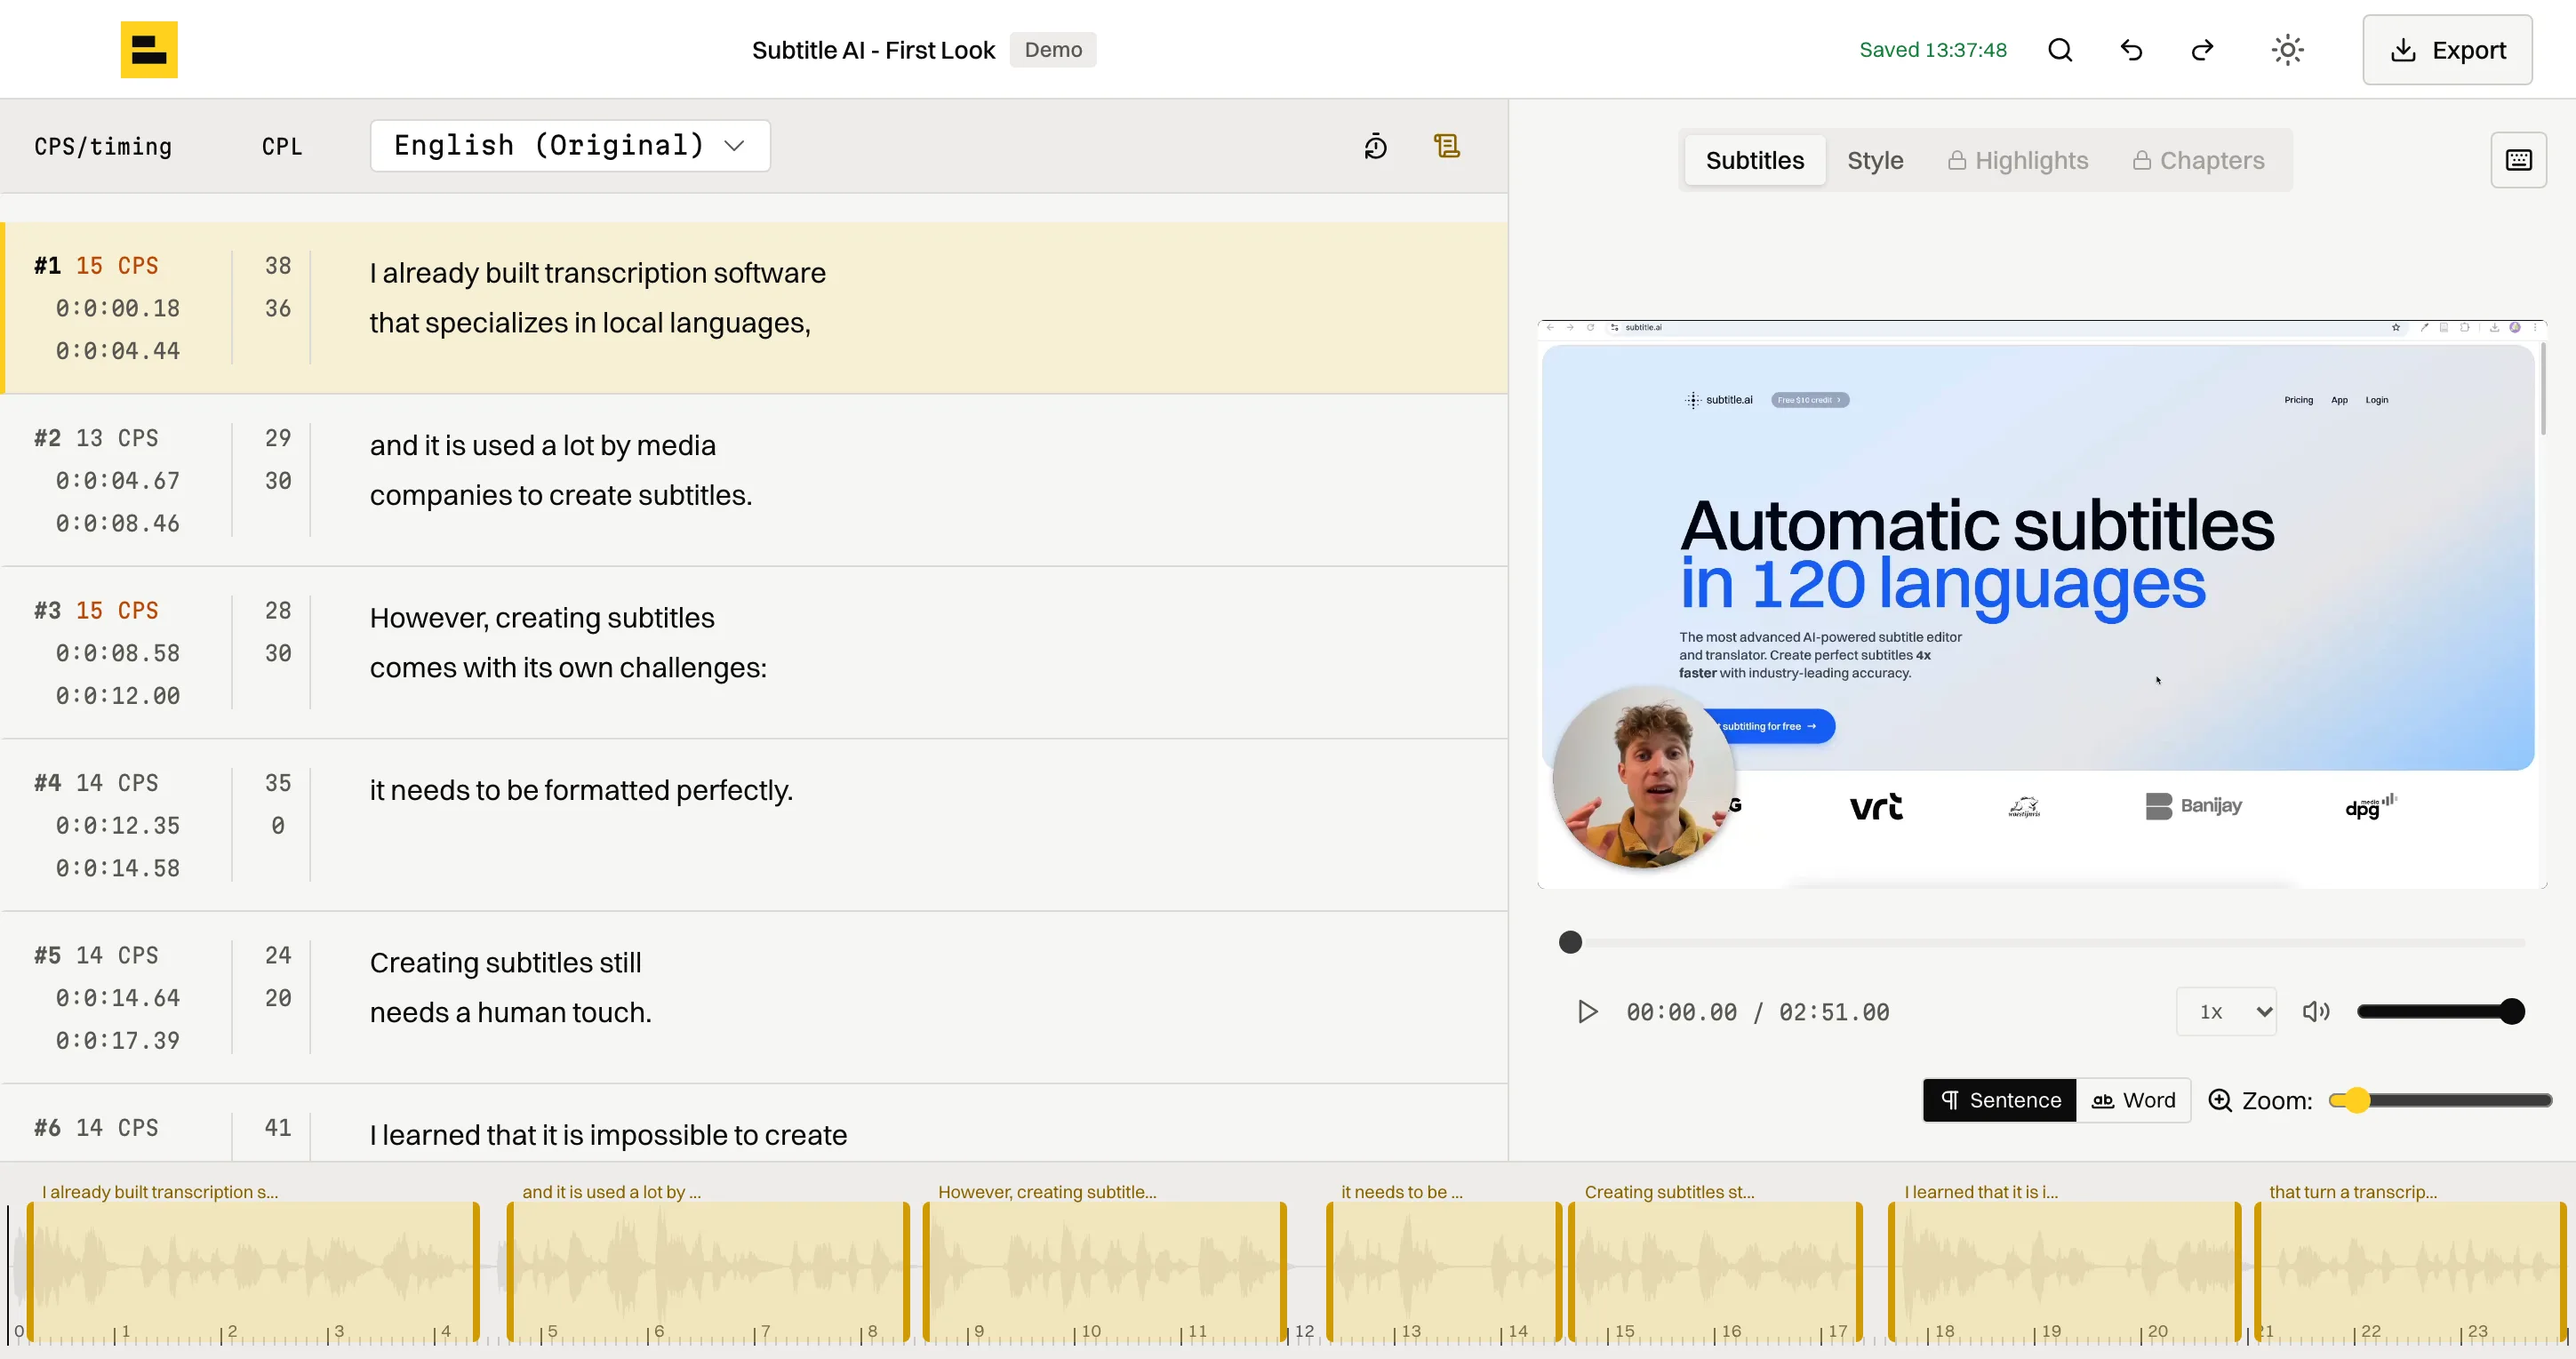Viewport: 2576px width, 1359px height.
Task: Select subtitle text "and it is used a lot by media"
Action: click(x=542, y=445)
